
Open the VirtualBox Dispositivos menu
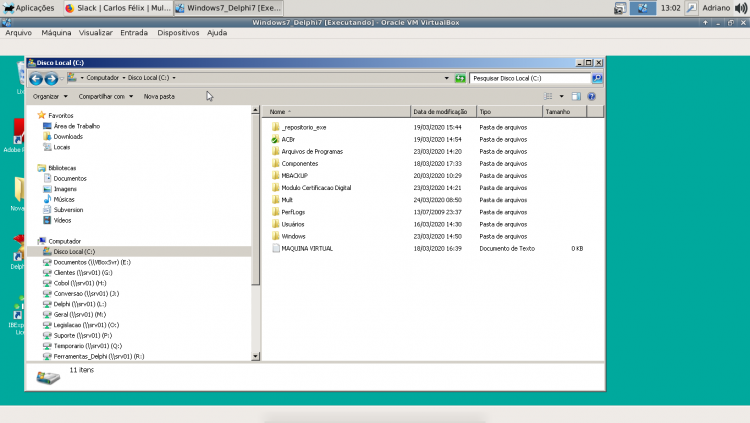point(178,33)
